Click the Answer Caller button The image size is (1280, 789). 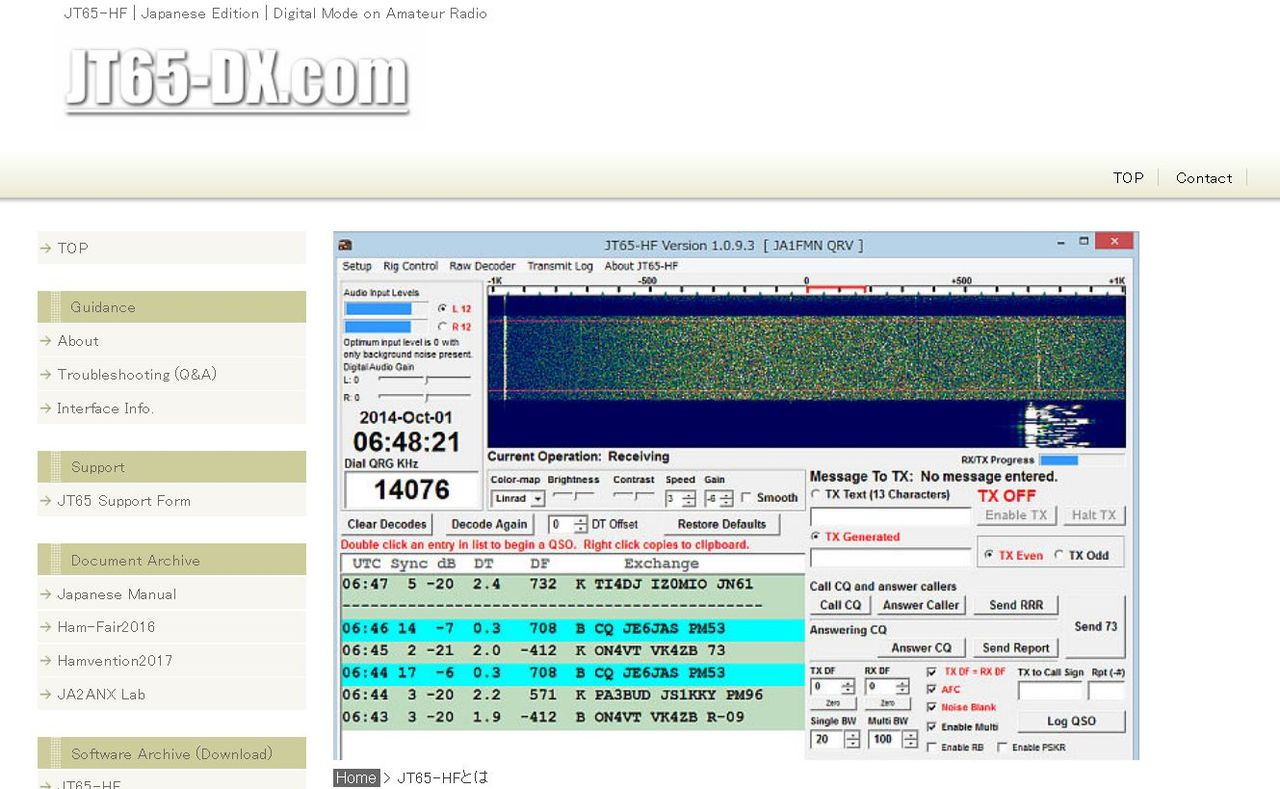921,605
